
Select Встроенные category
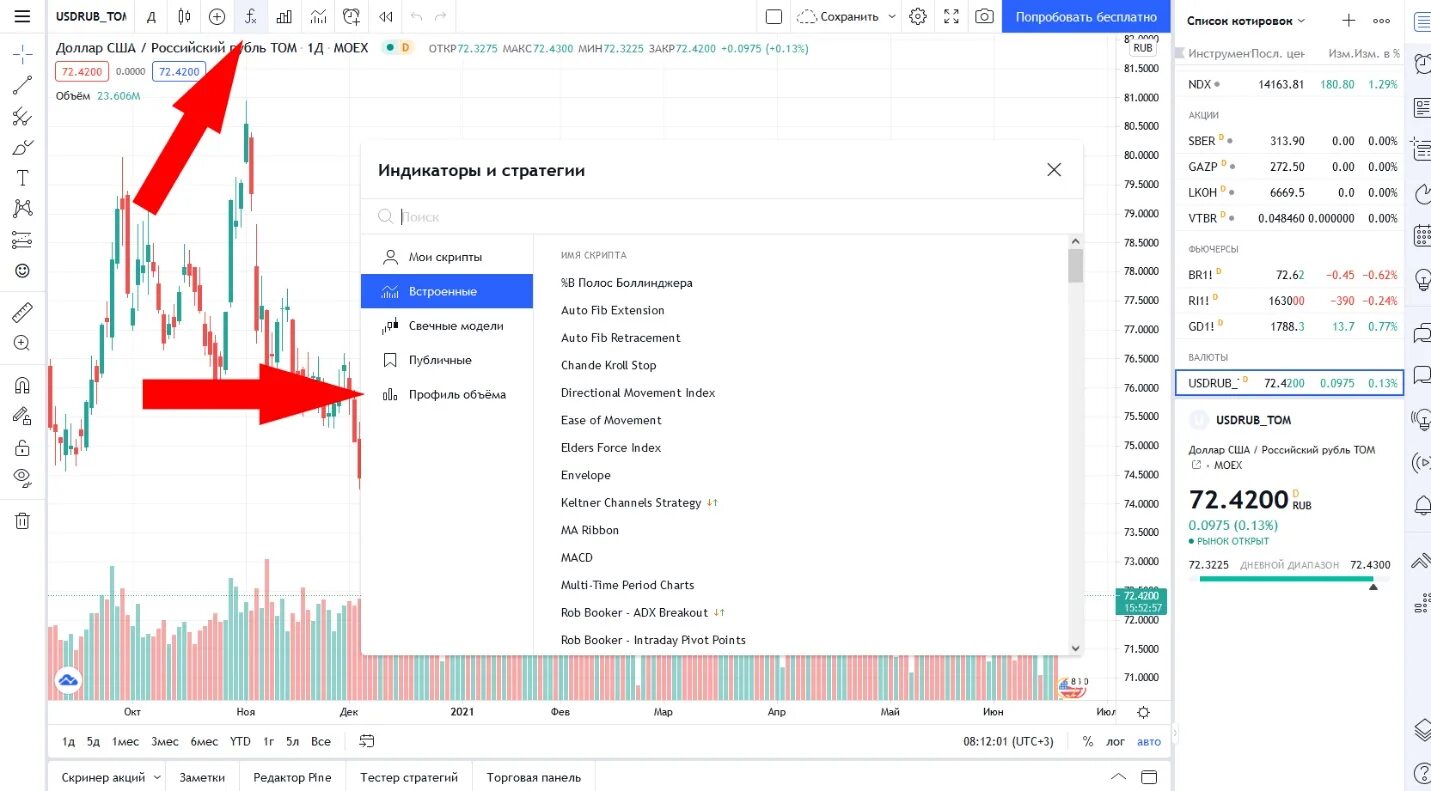447,291
